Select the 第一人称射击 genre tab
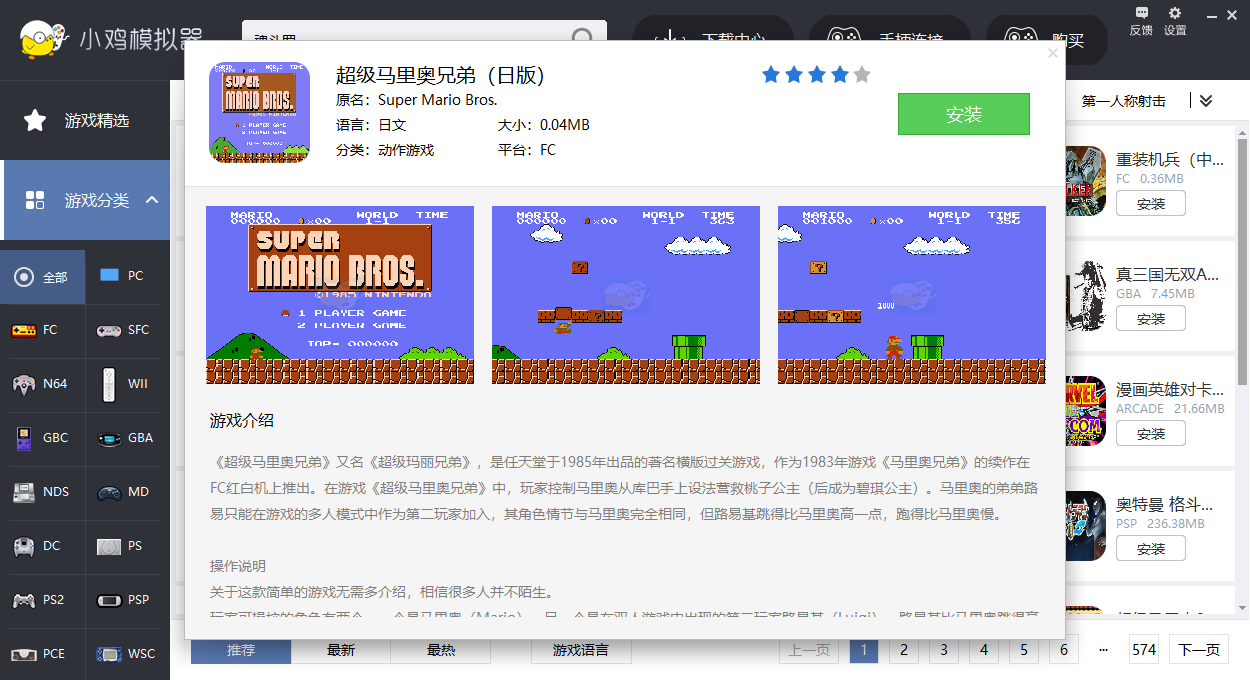 coord(1124,101)
